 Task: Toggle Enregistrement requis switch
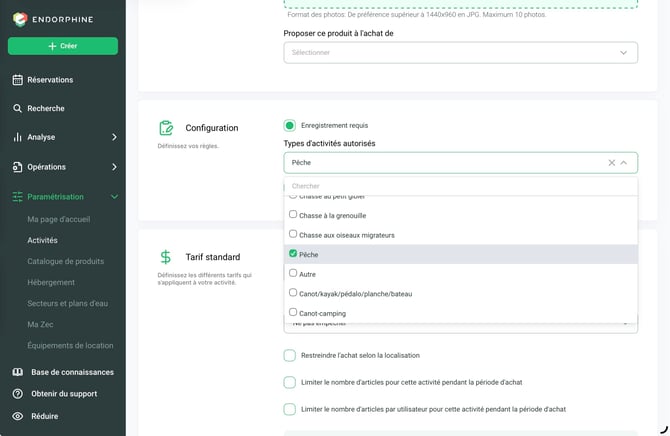(x=289, y=126)
